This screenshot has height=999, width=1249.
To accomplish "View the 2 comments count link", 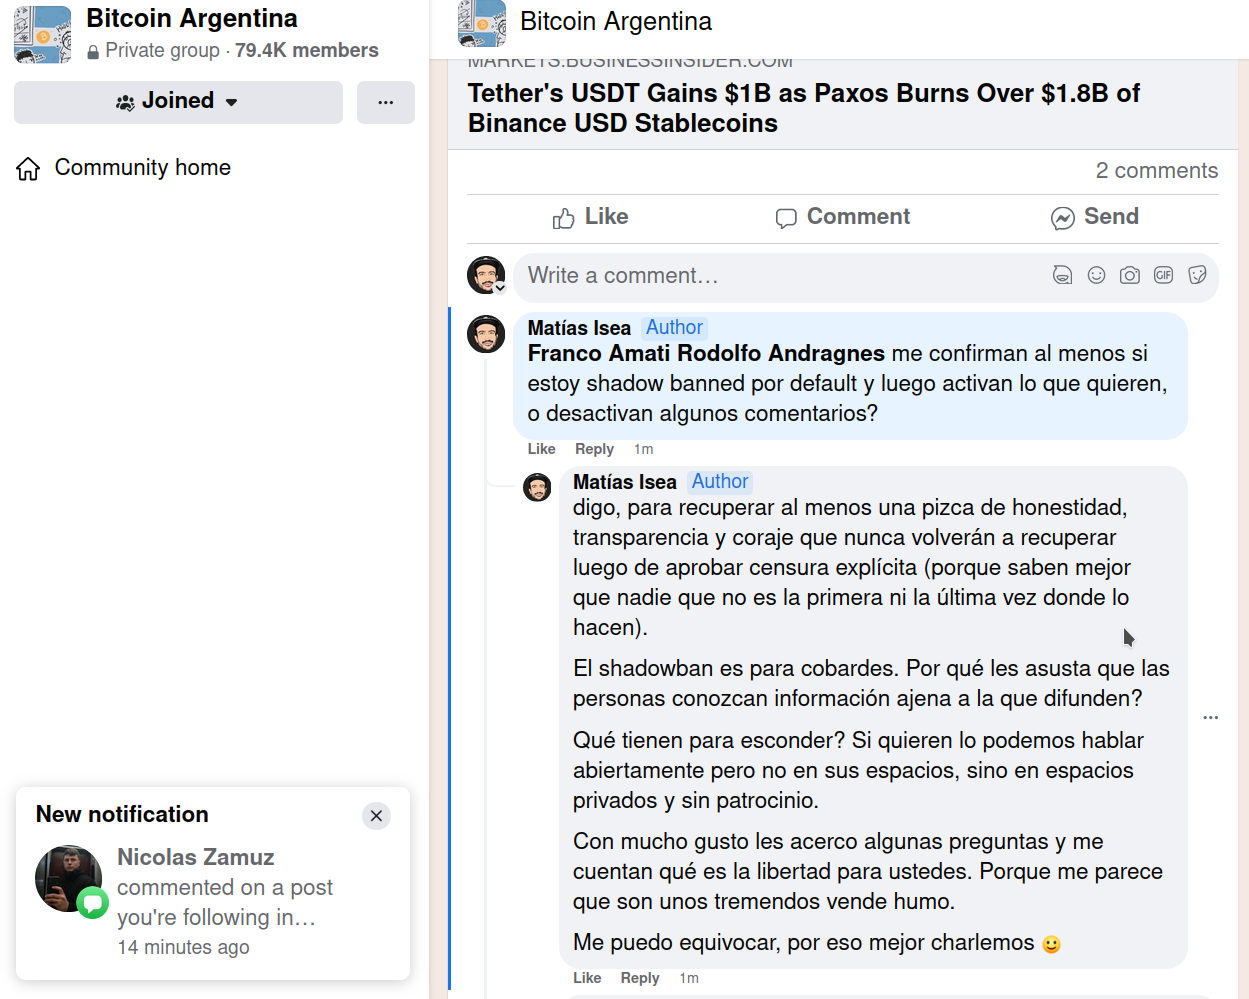I will 1156,171.
